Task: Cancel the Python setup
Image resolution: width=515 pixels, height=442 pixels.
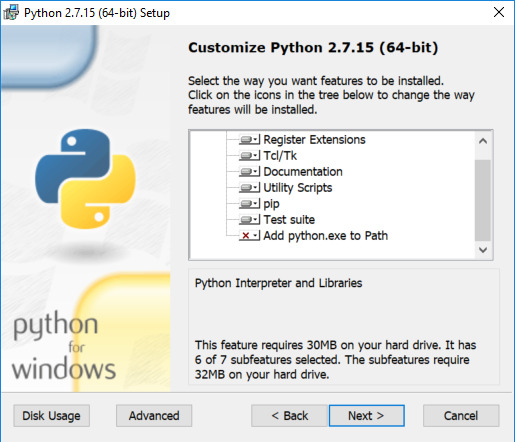Action: click(461, 416)
